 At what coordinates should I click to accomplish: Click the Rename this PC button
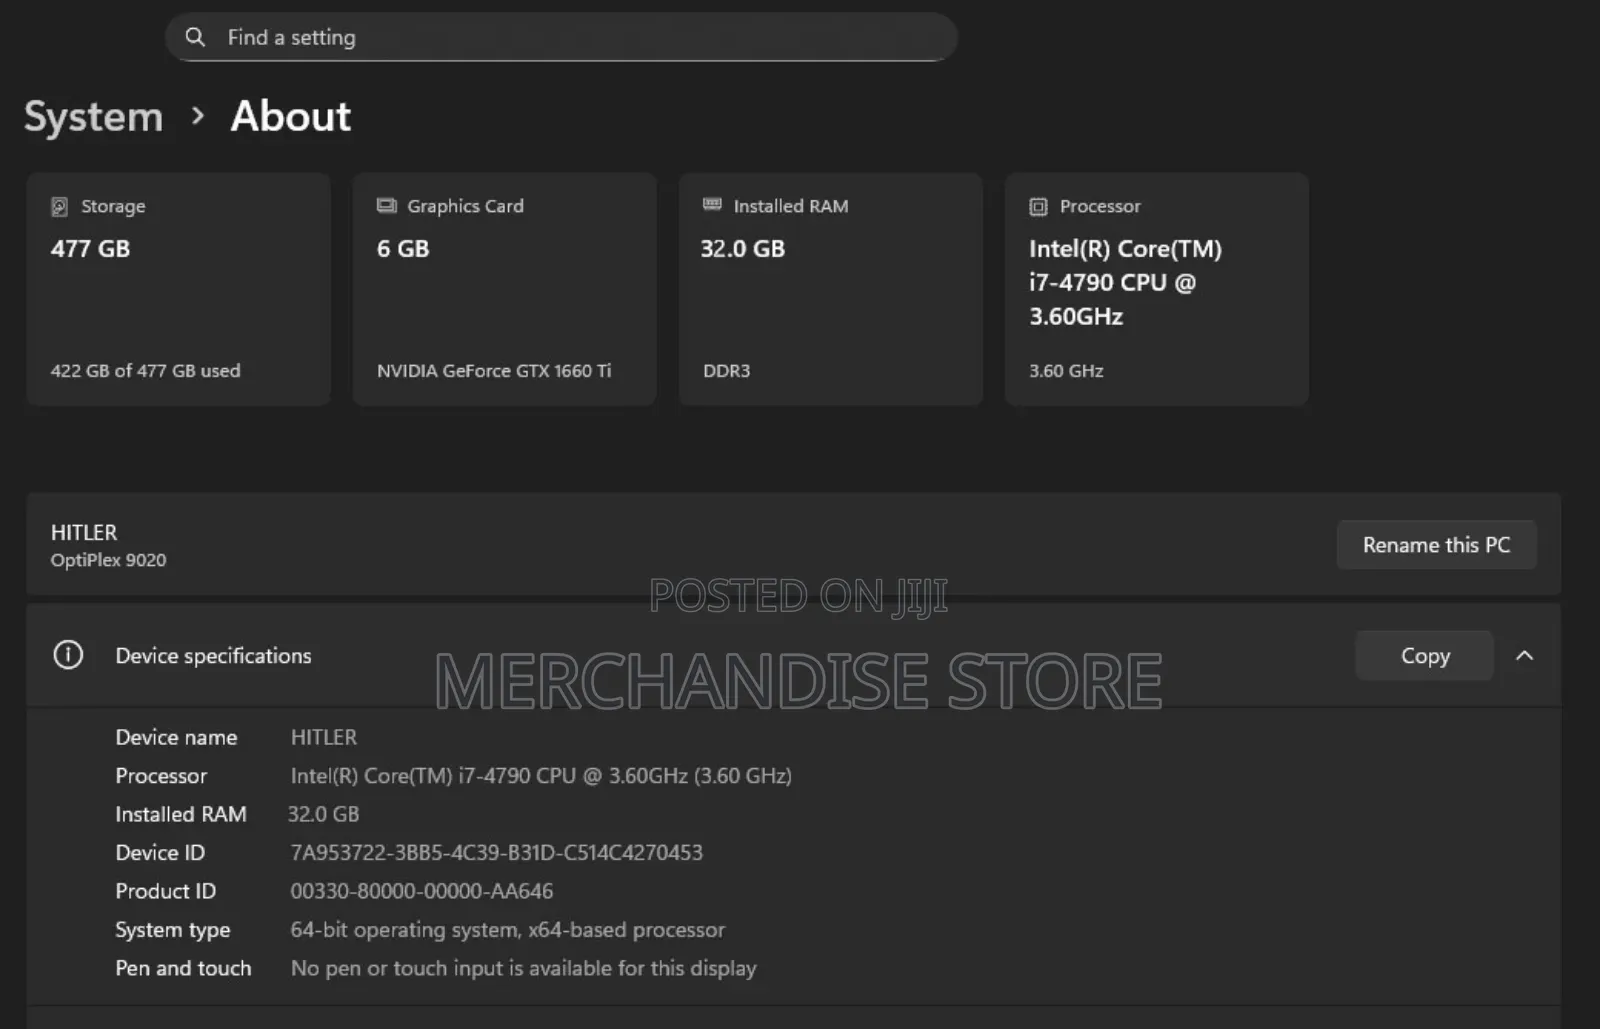[x=1436, y=545]
